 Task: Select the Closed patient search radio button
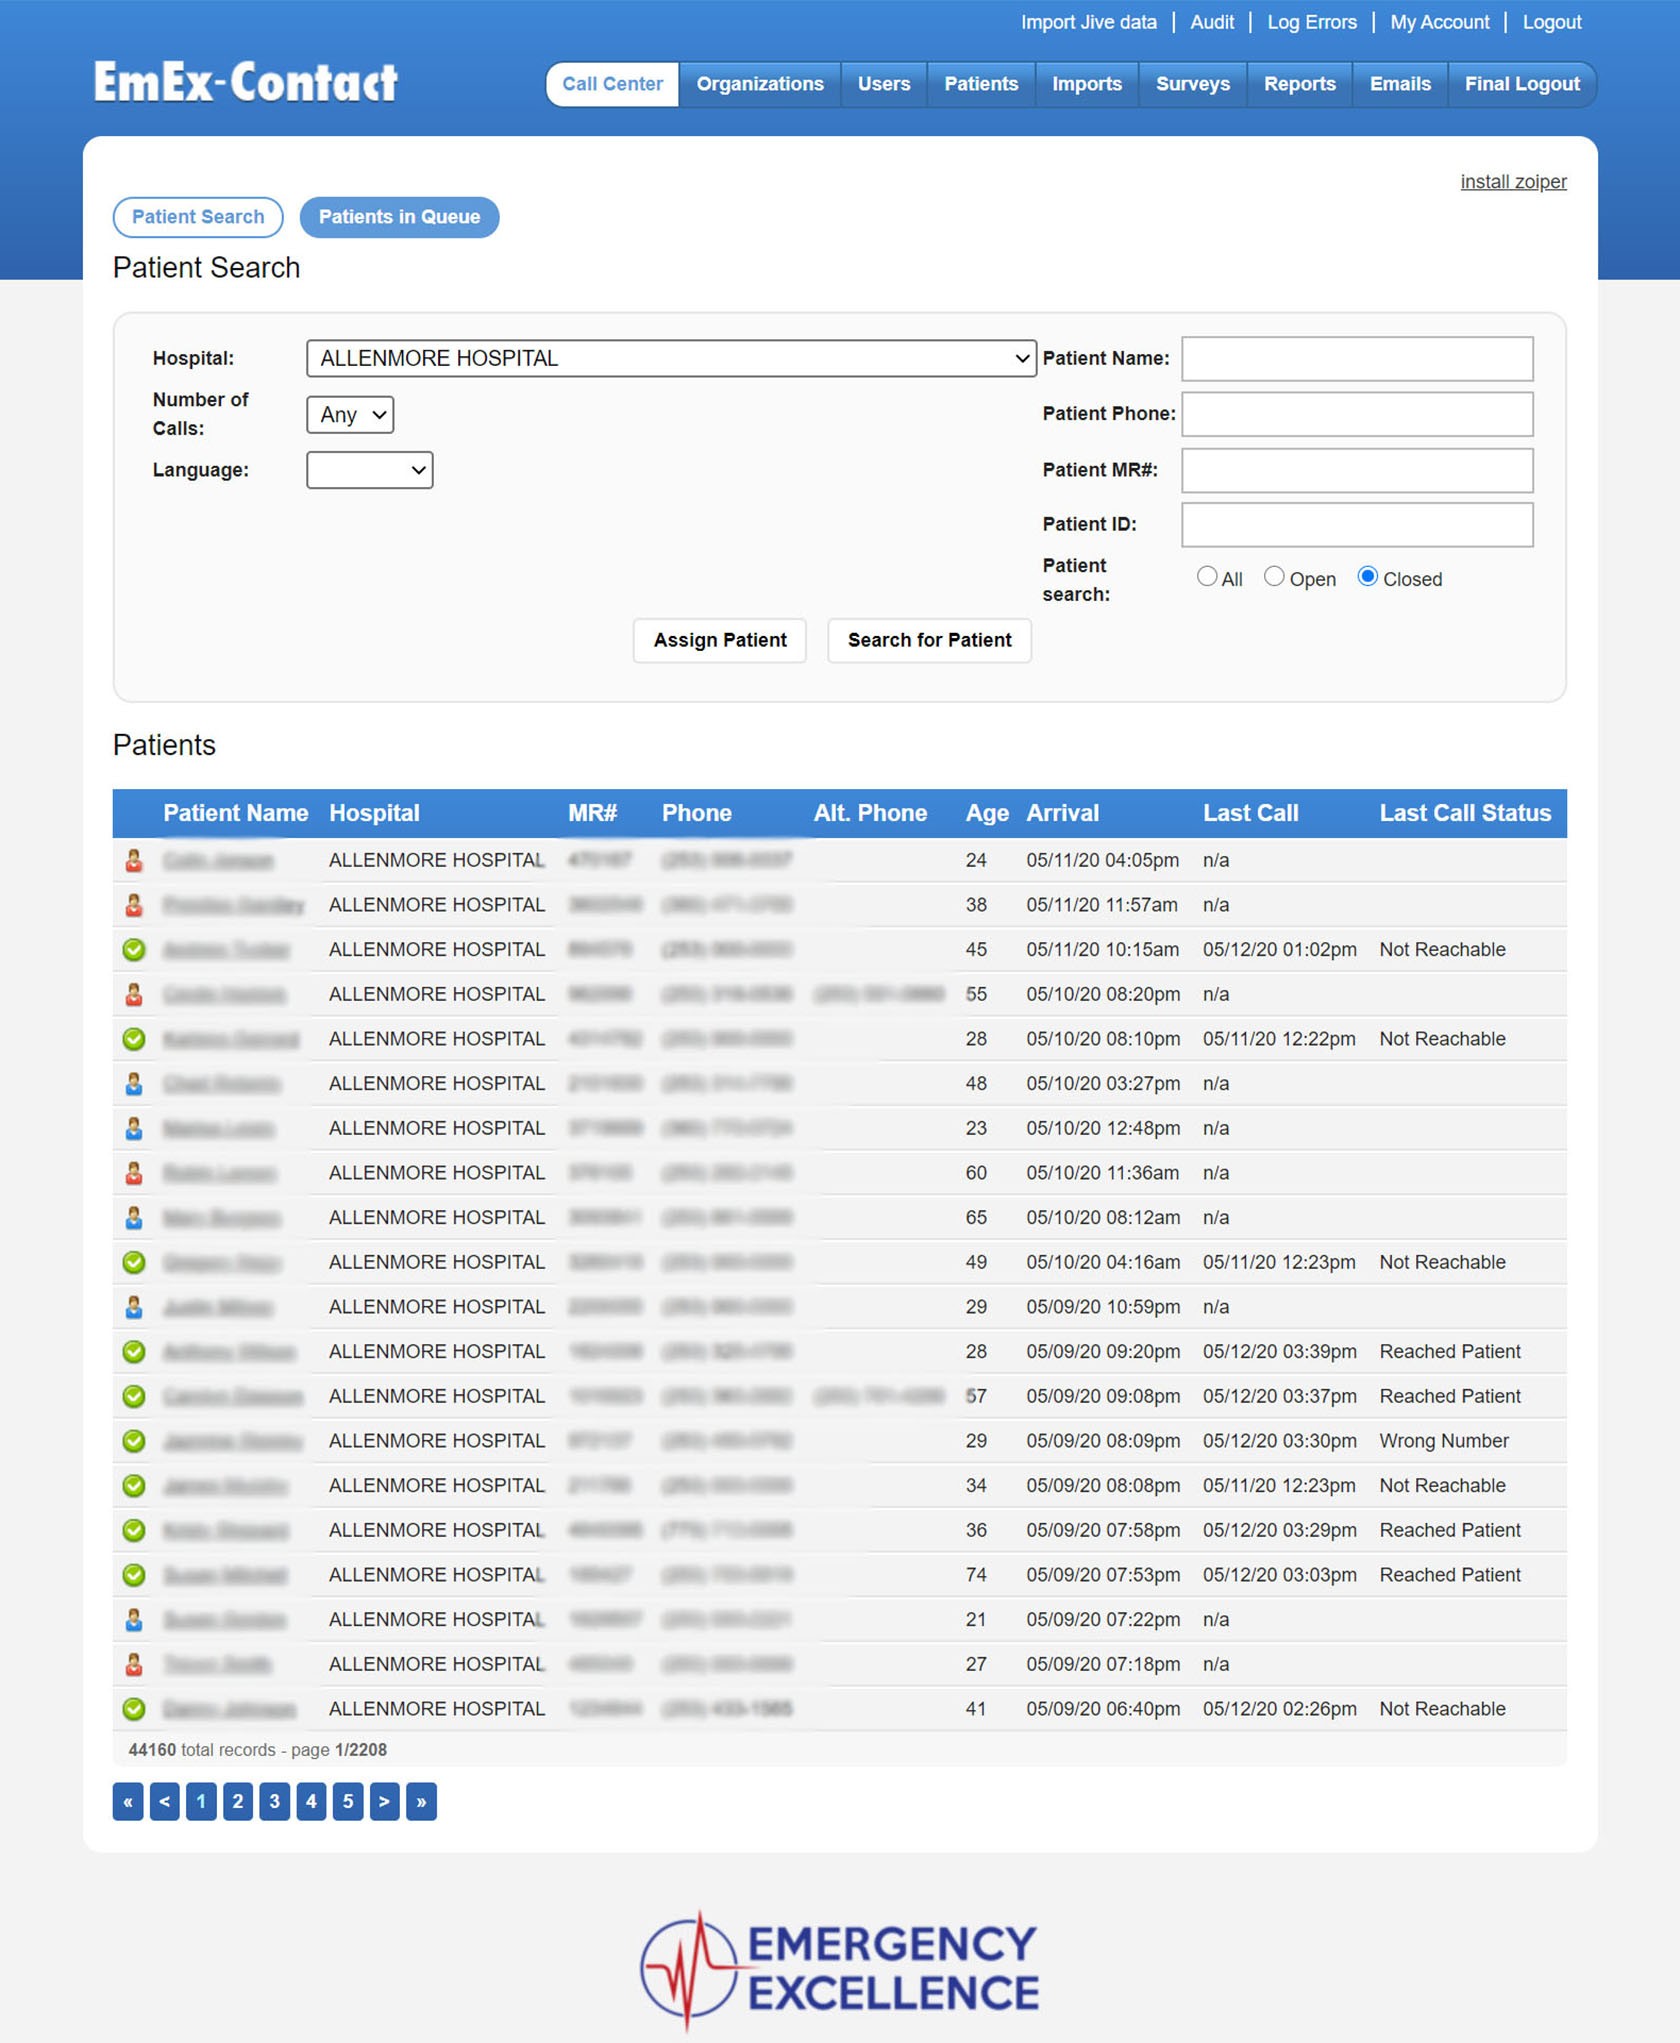tap(1367, 577)
